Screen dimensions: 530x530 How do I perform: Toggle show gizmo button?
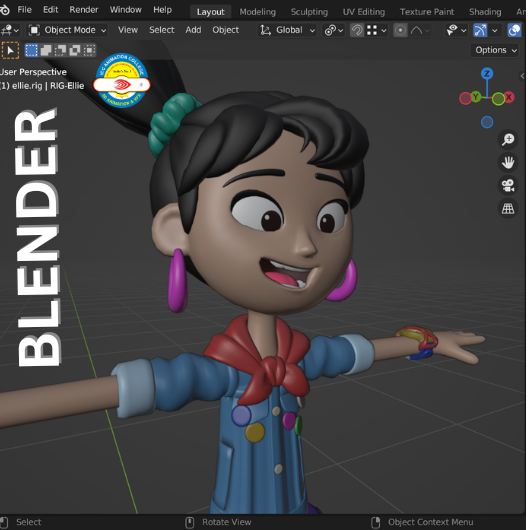(x=480, y=30)
